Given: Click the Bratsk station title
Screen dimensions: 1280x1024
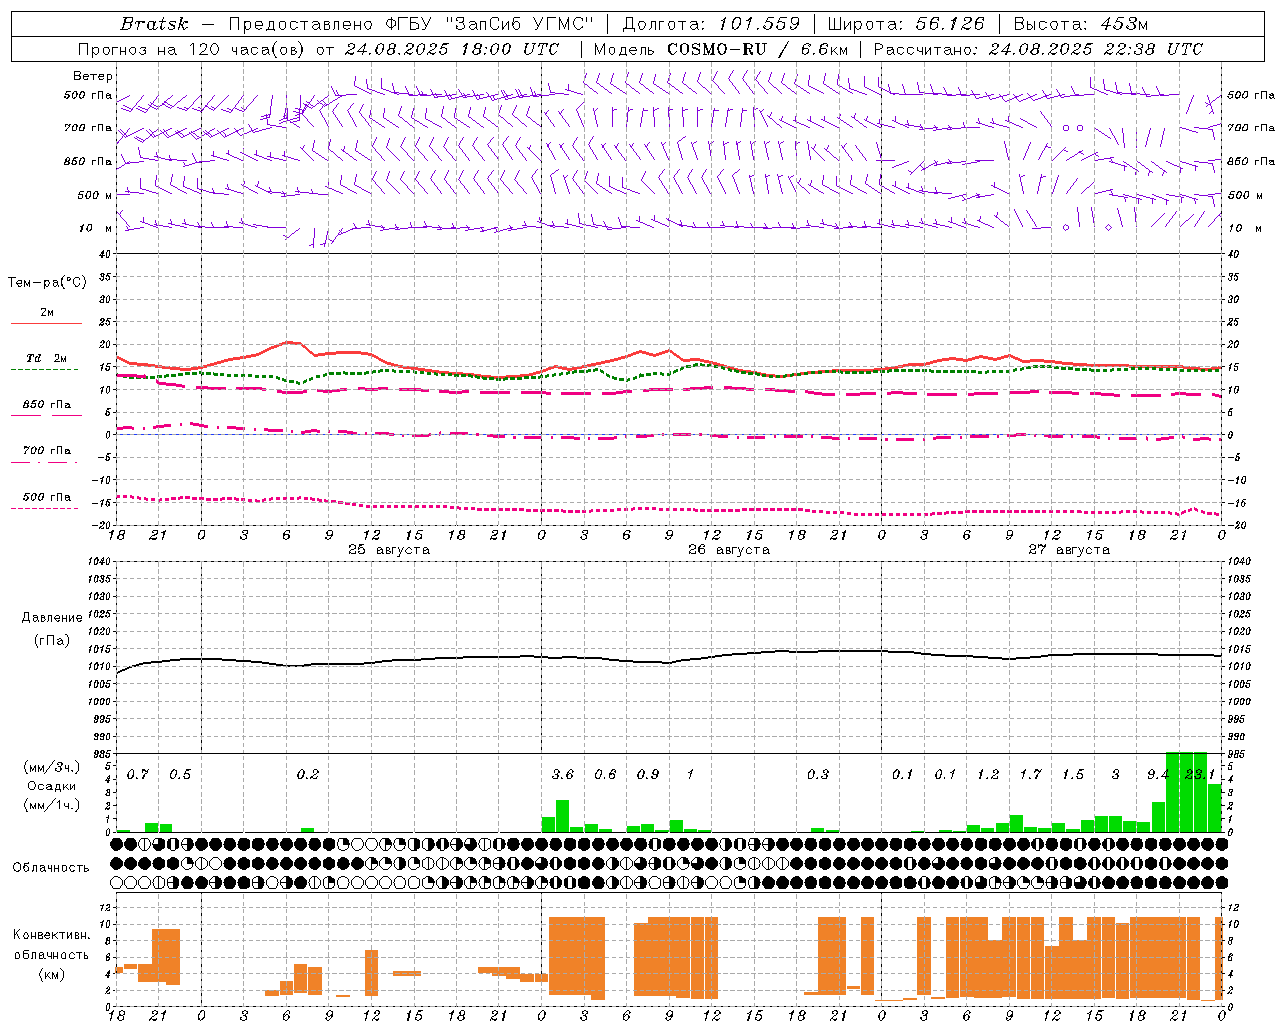Looking at the screenshot, I should (154, 24).
